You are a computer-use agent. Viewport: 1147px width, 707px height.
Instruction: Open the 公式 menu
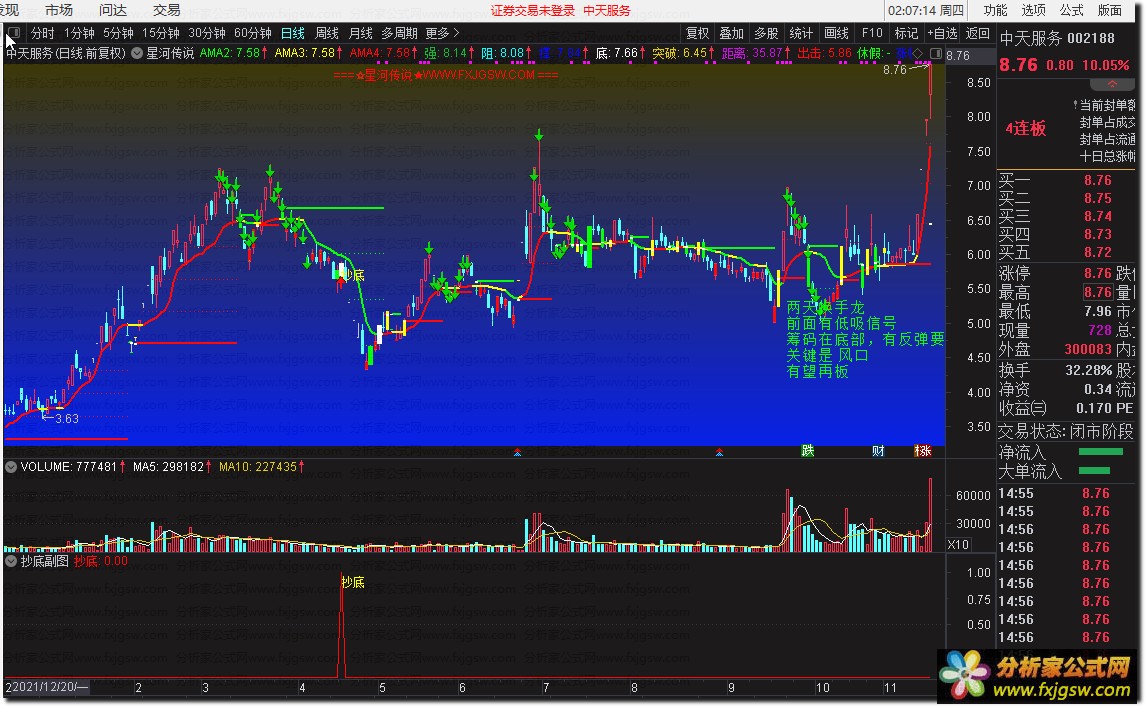point(1071,10)
